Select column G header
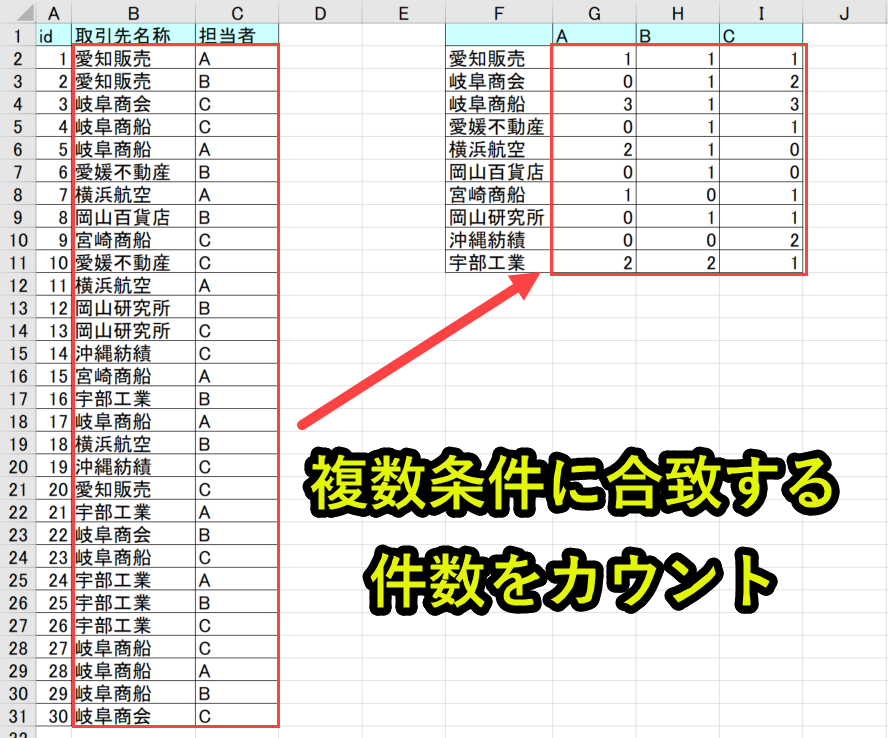Image resolution: width=888 pixels, height=738 pixels. click(x=594, y=12)
